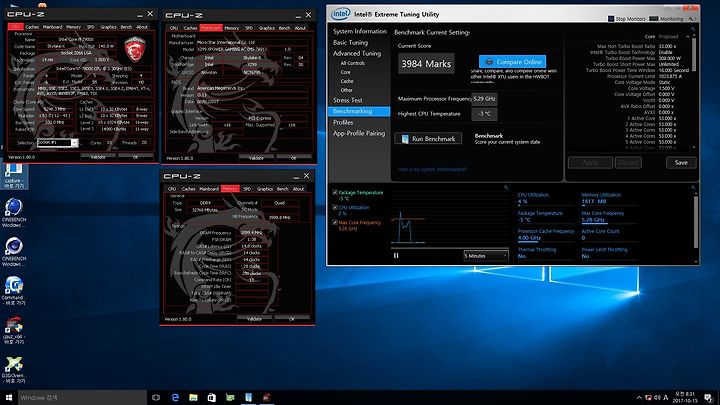Open the socket Selection dropdown in CPU-Z
The width and height of the screenshot is (720, 405).
(x=57, y=143)
